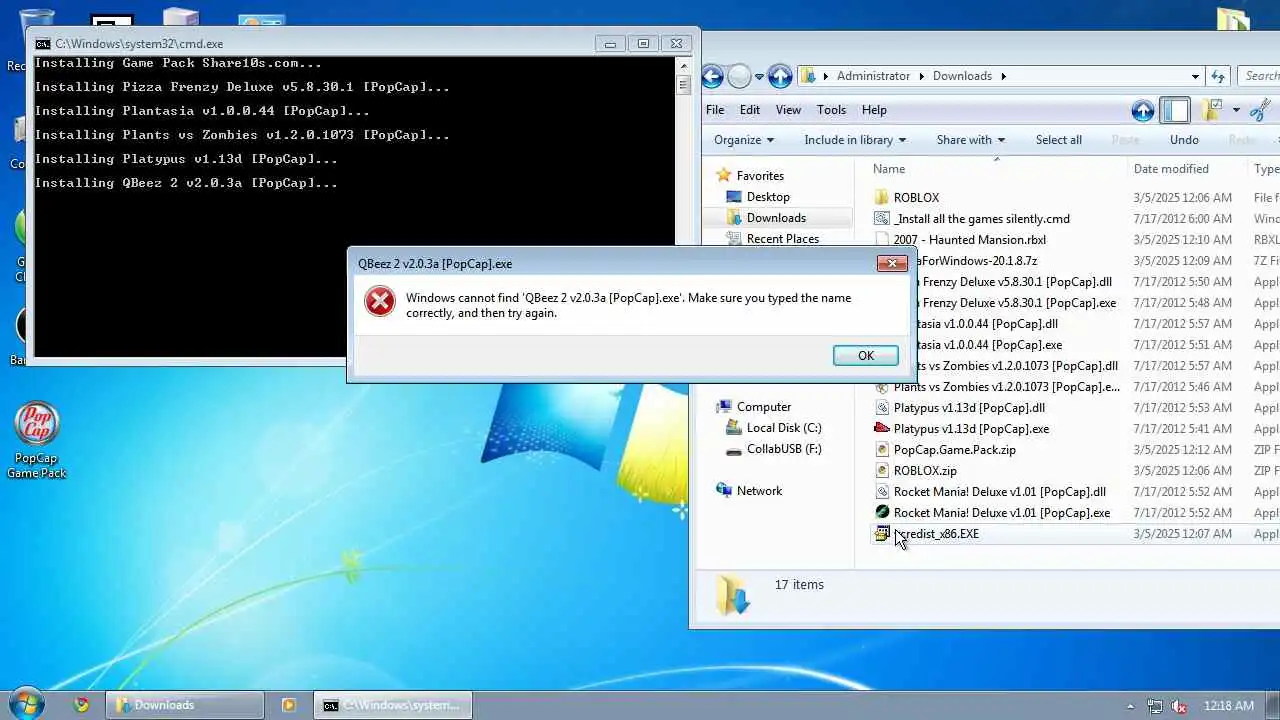Open the address bar history dropdown
The width and height of the screenshot is (1280, 720).
[1195, 76]
